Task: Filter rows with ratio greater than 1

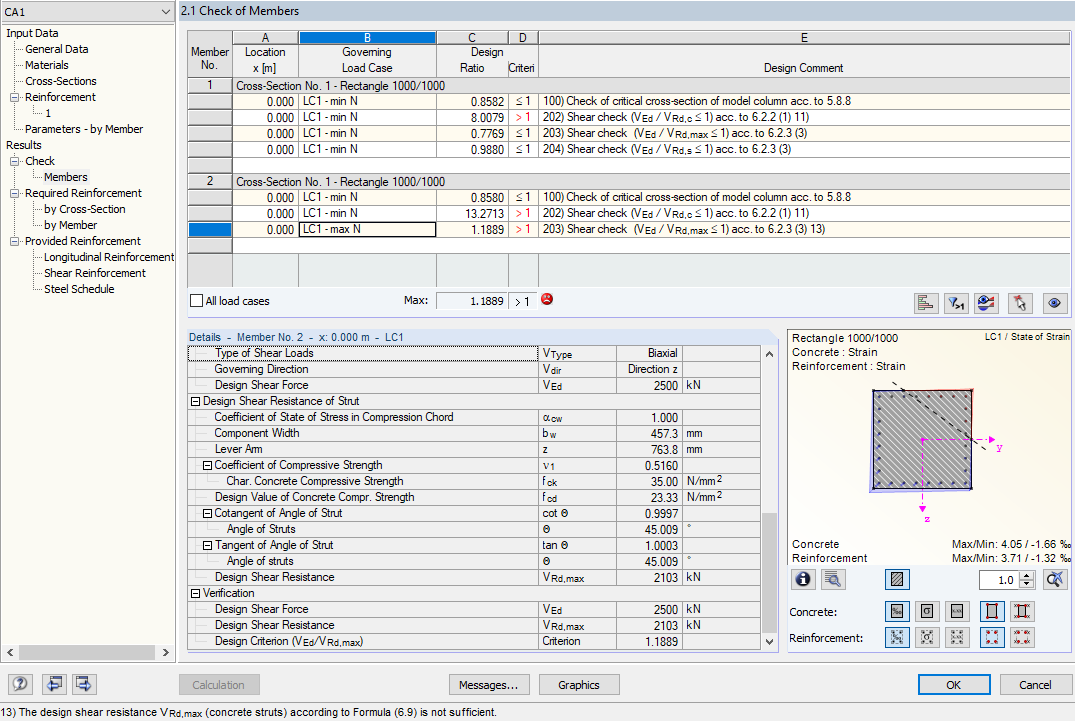Action: 956,303
